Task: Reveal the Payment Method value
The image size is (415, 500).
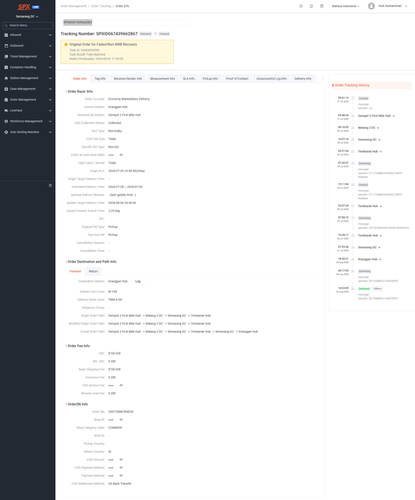Action: 121,476
